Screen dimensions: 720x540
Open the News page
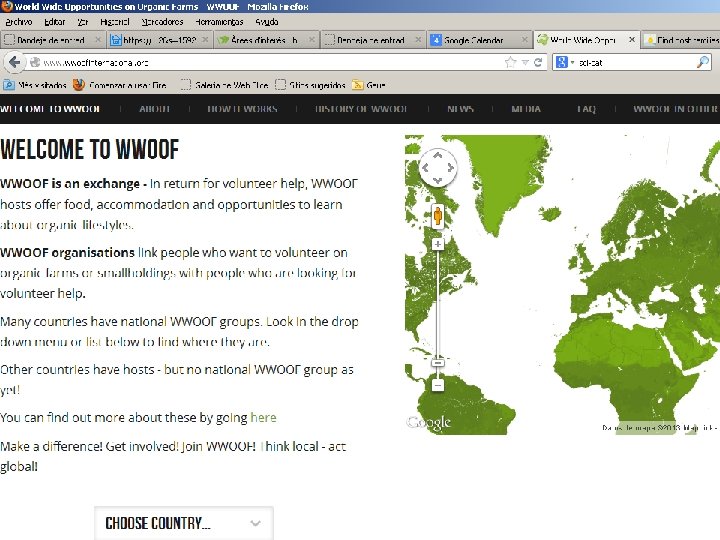tap(461, 109)
